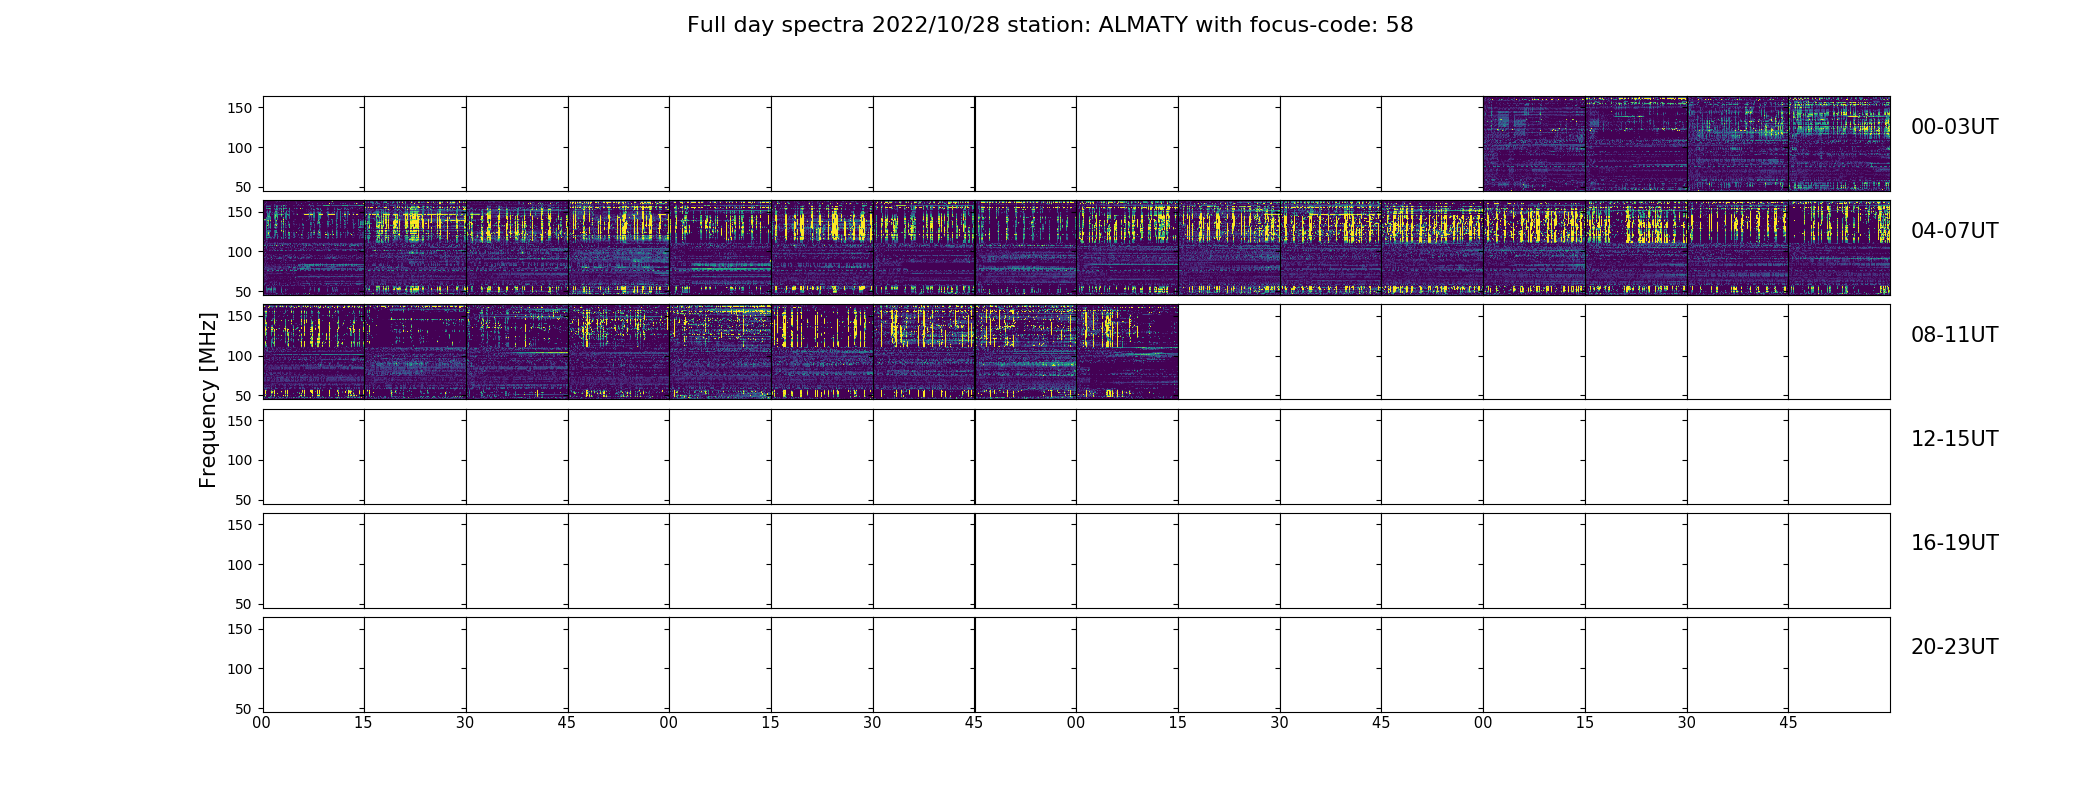Open the 03:15 spectrogram panel in 00-03UT row
The image size is (2100, 800).
click(1636, 144)
